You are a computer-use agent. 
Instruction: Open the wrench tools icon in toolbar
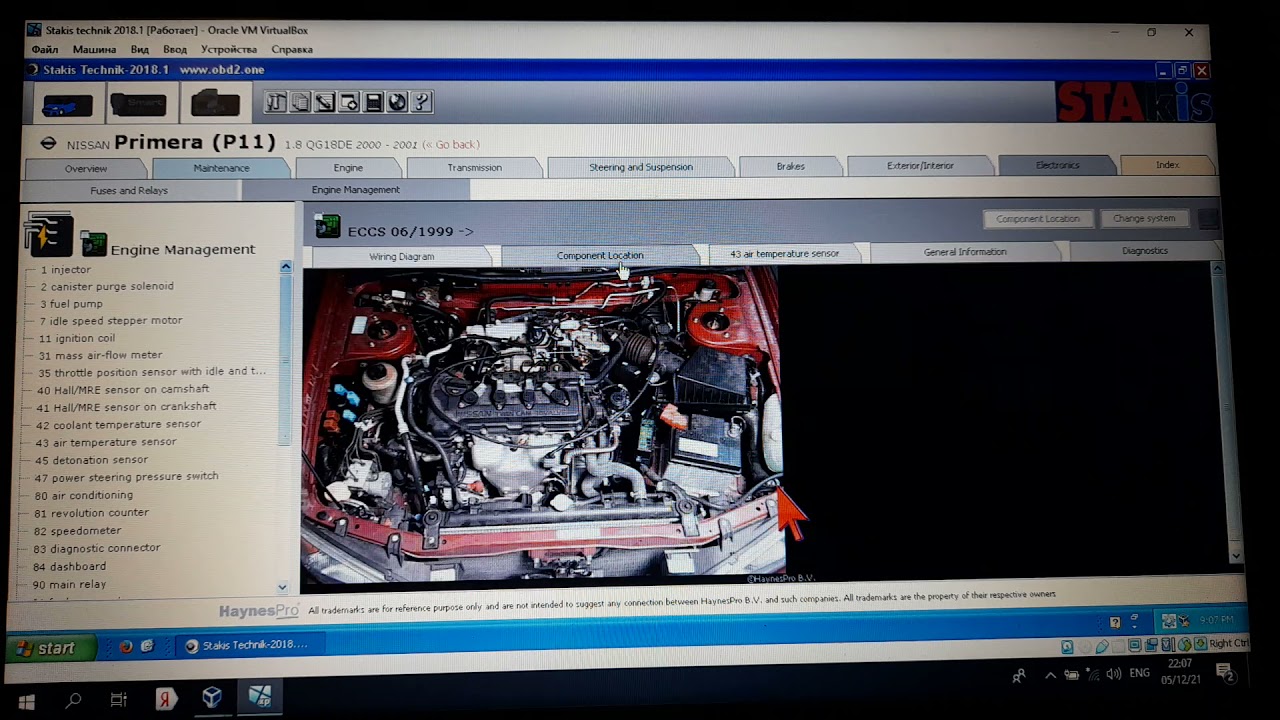276,102
